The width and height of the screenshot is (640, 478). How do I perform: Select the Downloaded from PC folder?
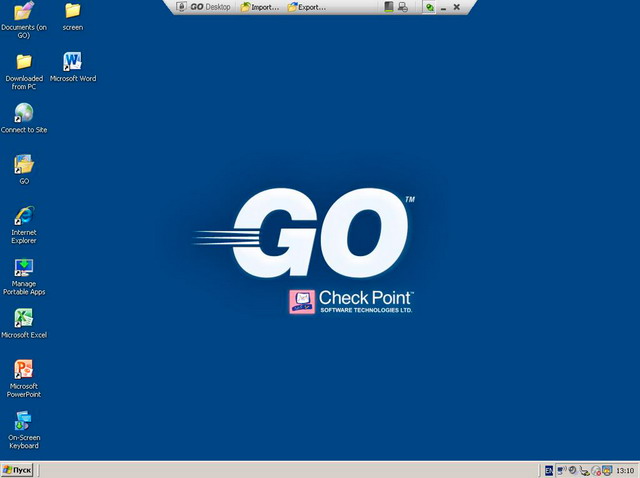pyautogui.click(x=24, y=62)
